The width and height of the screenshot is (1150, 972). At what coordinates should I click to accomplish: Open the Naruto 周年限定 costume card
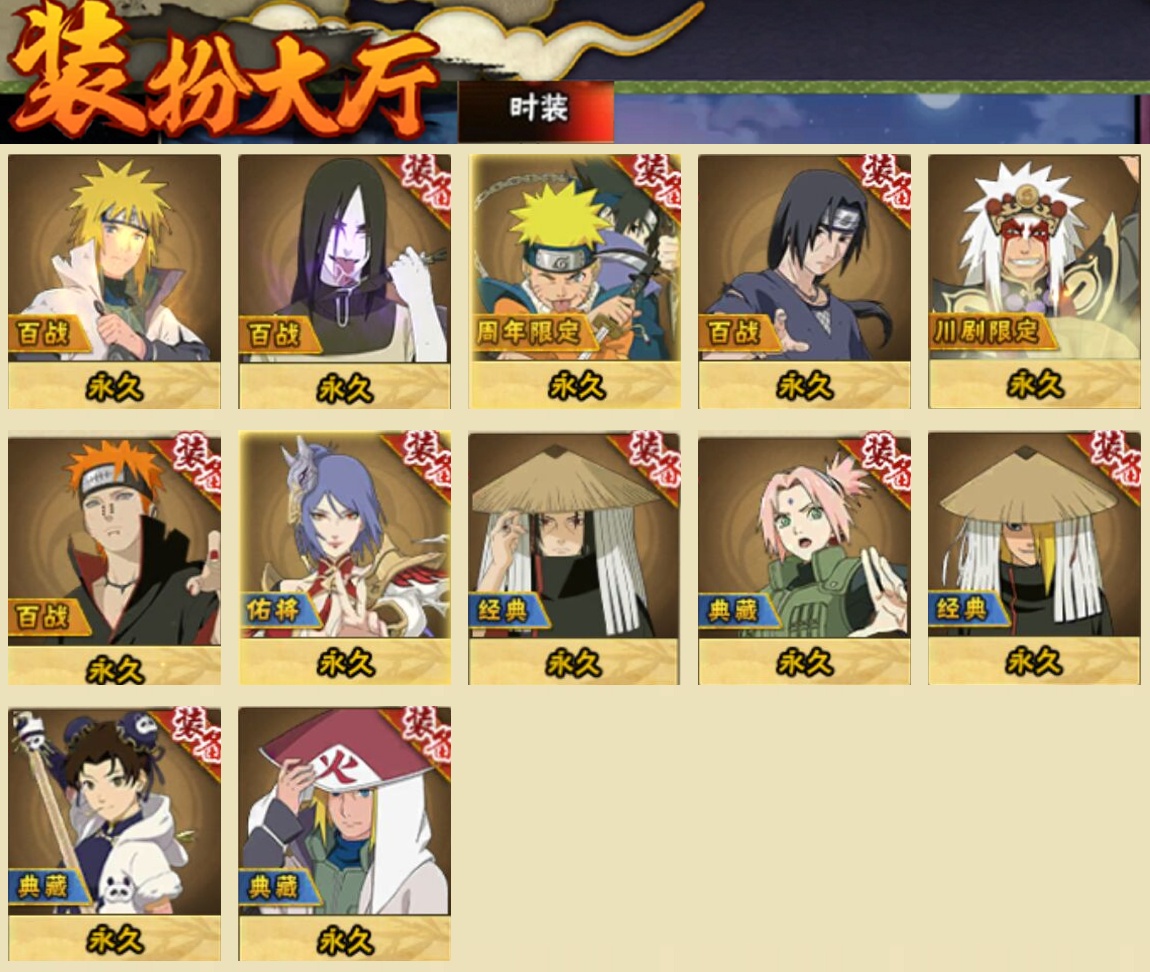click(575, 281)
